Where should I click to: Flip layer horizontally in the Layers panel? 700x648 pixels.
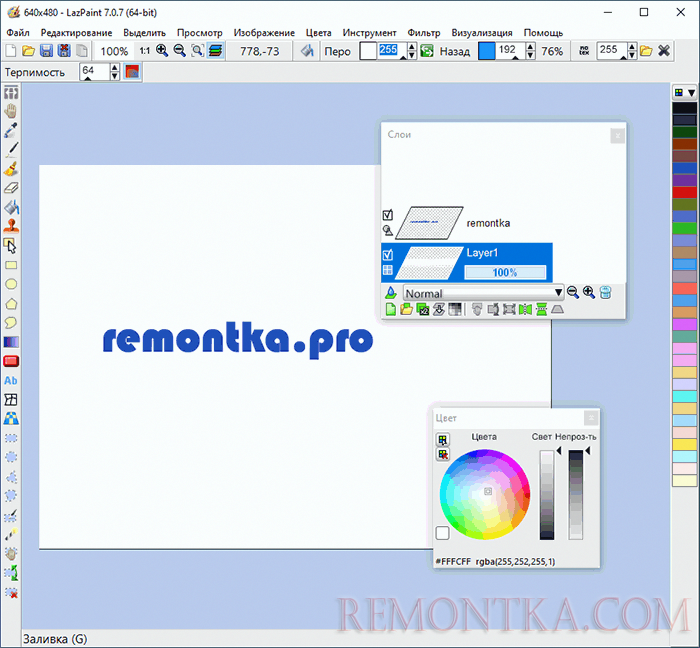[x=525, y=309]
